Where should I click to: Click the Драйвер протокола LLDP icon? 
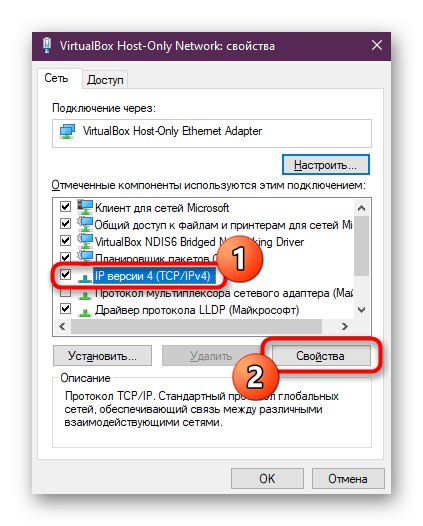[x=85, y=312]
